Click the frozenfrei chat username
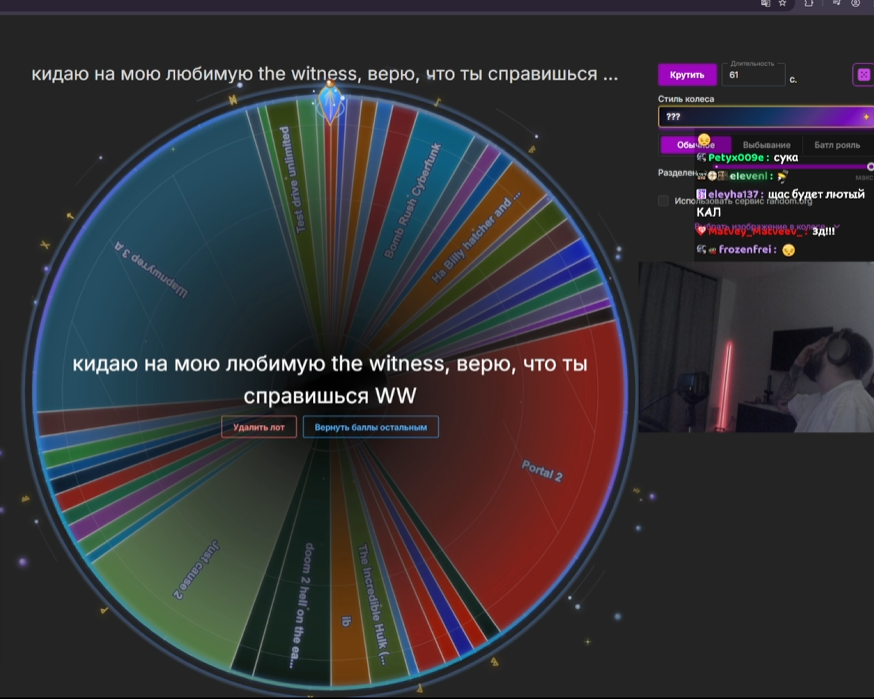The height and width of the screenshot is (699, 874). point(745,249)
